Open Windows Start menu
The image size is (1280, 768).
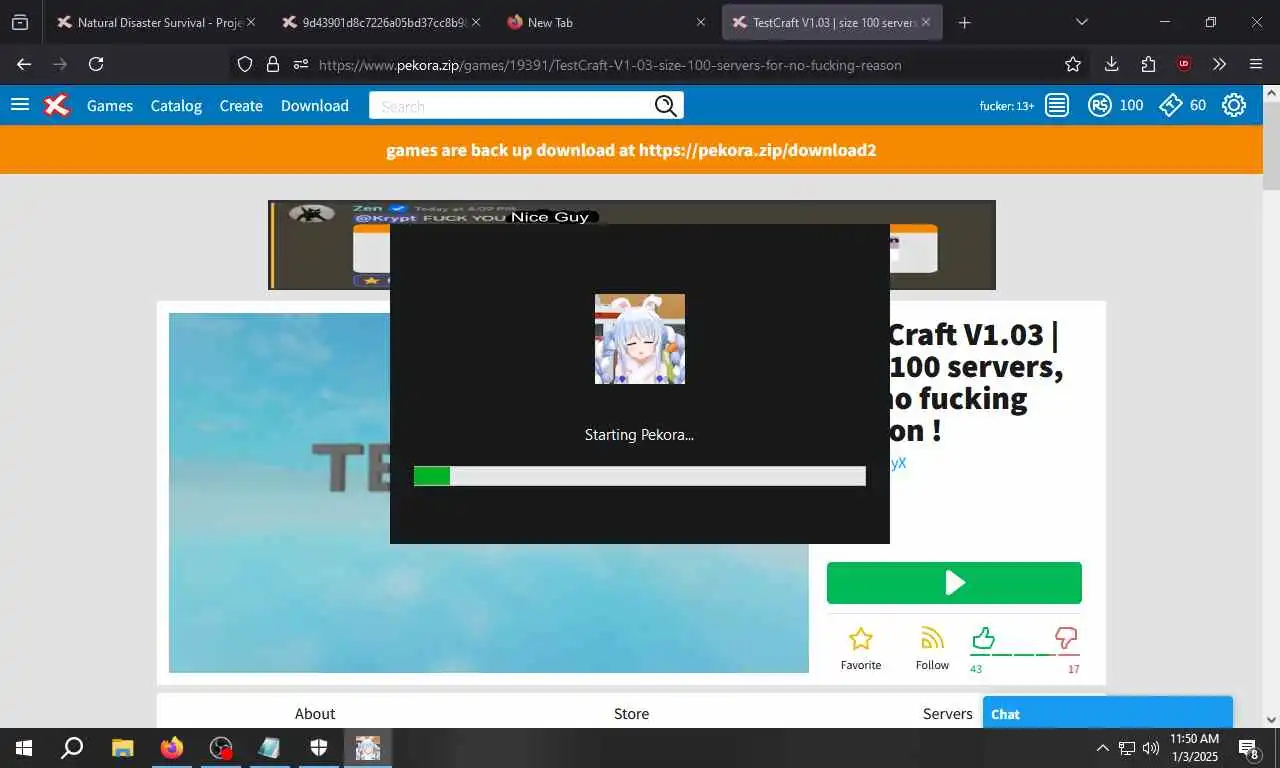point(24,748)
